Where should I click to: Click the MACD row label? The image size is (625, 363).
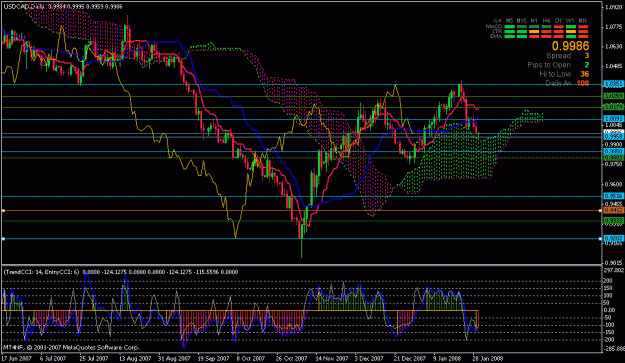click(x=494, y=27)
